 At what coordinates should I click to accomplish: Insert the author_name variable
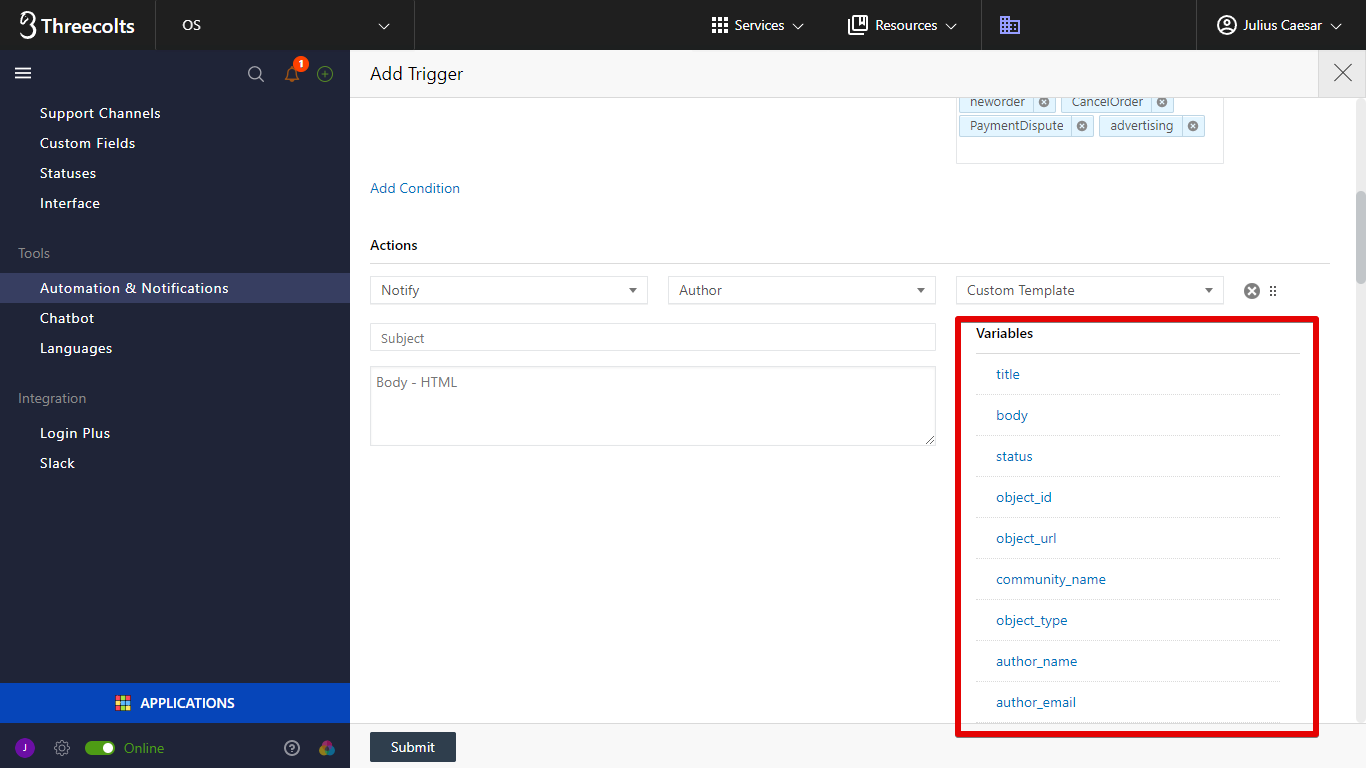(x=1036, y=661)
